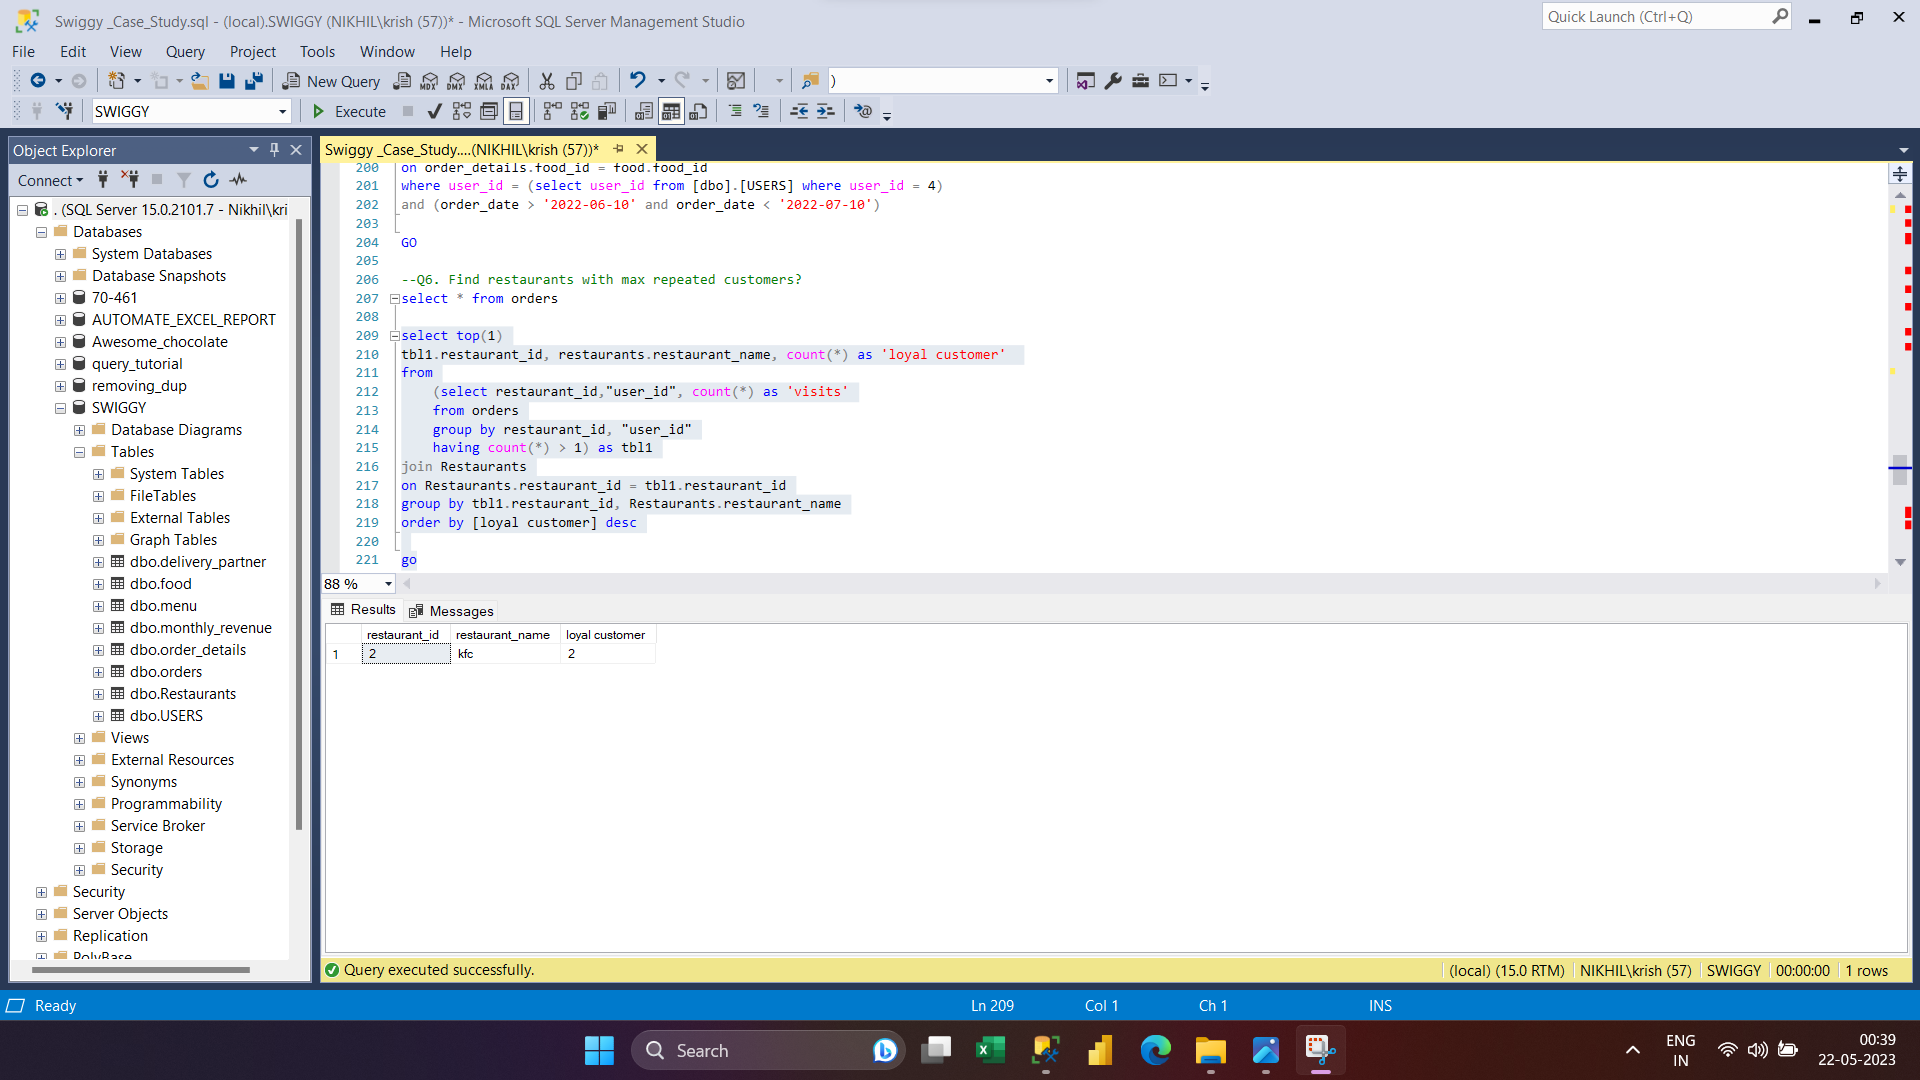Click the Find in Files icon
This screenshot has width=1920, height=1080.
click(x=810, y=81)
